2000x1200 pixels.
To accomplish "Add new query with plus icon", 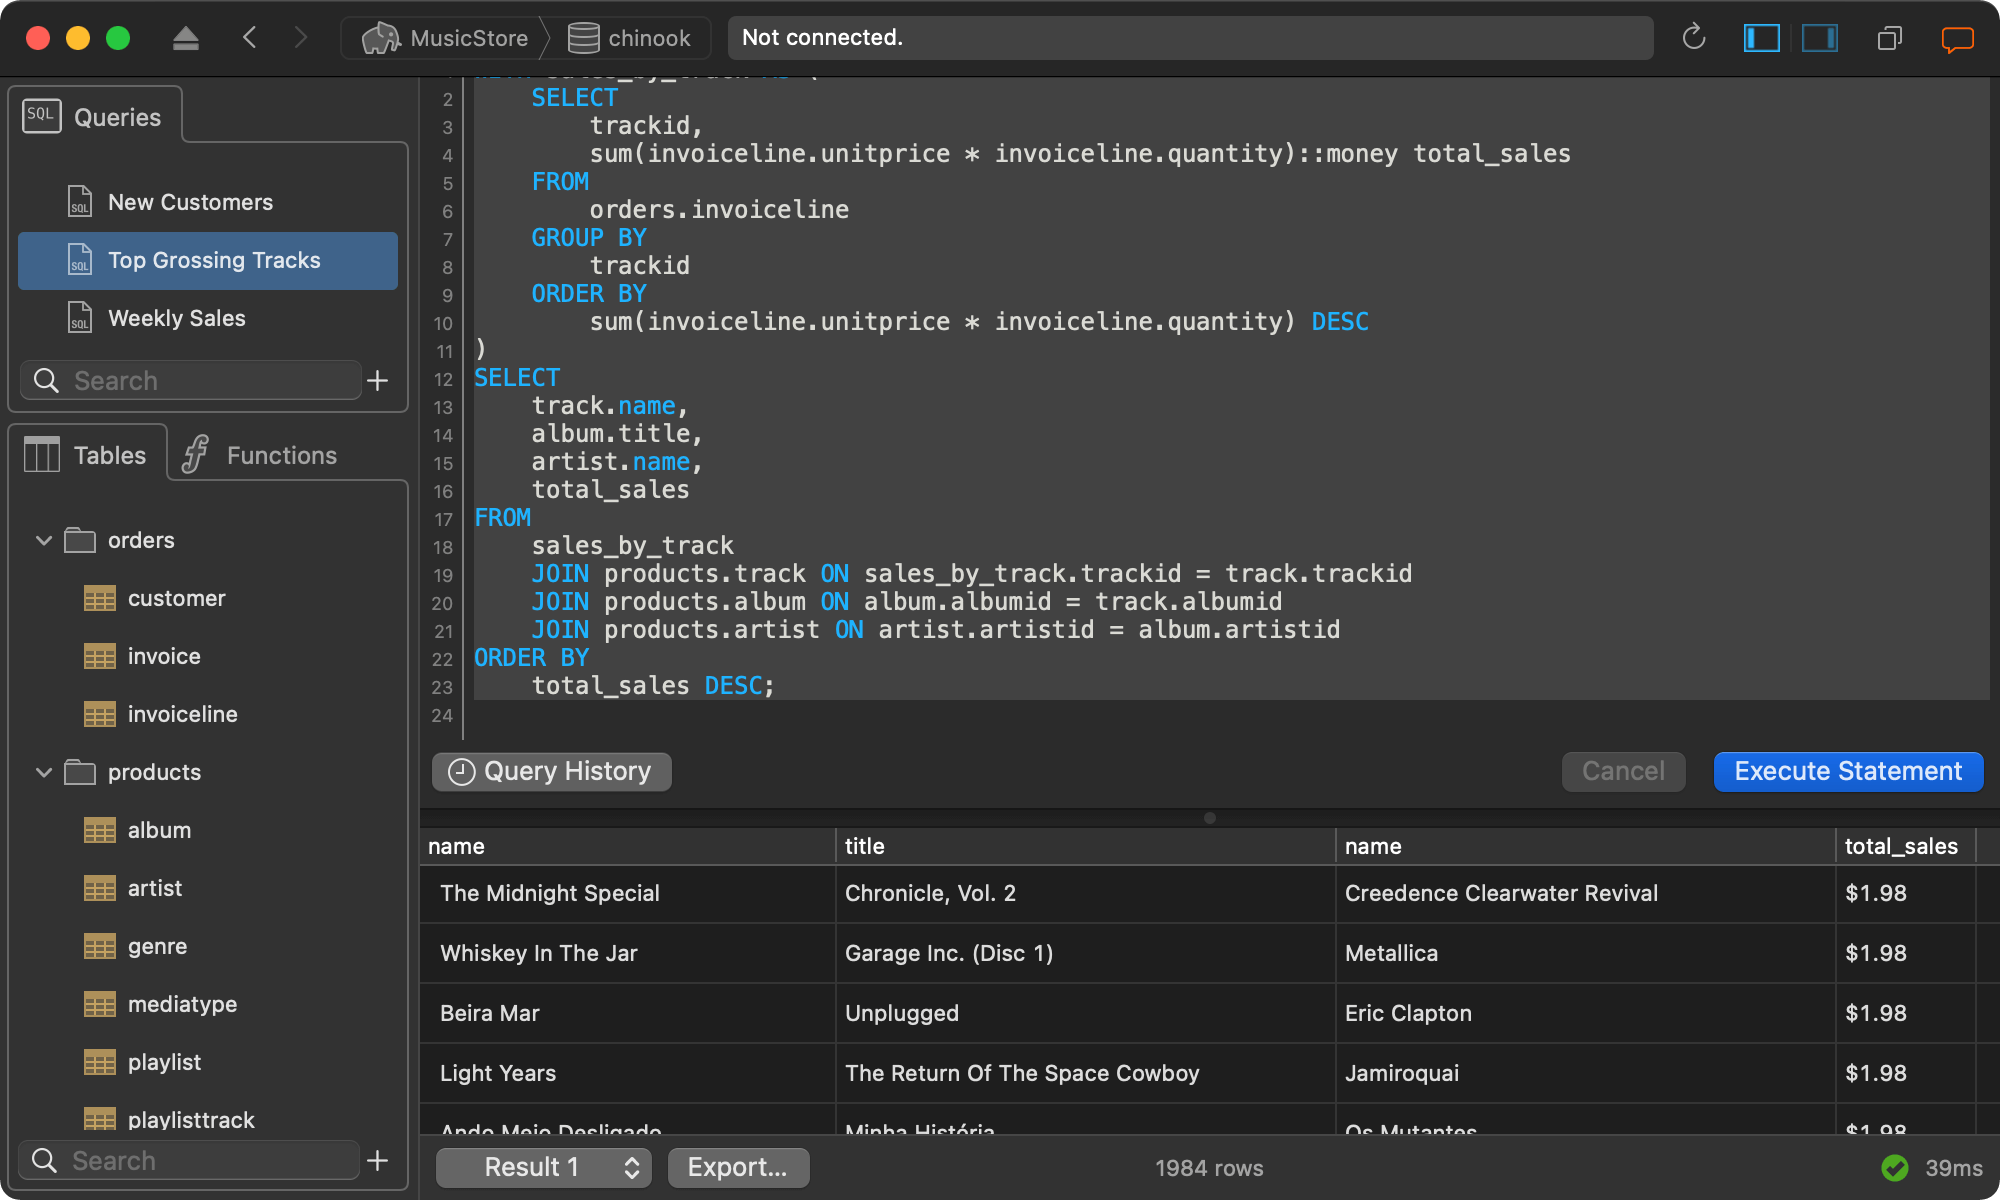I will click(x=378, y=381).
